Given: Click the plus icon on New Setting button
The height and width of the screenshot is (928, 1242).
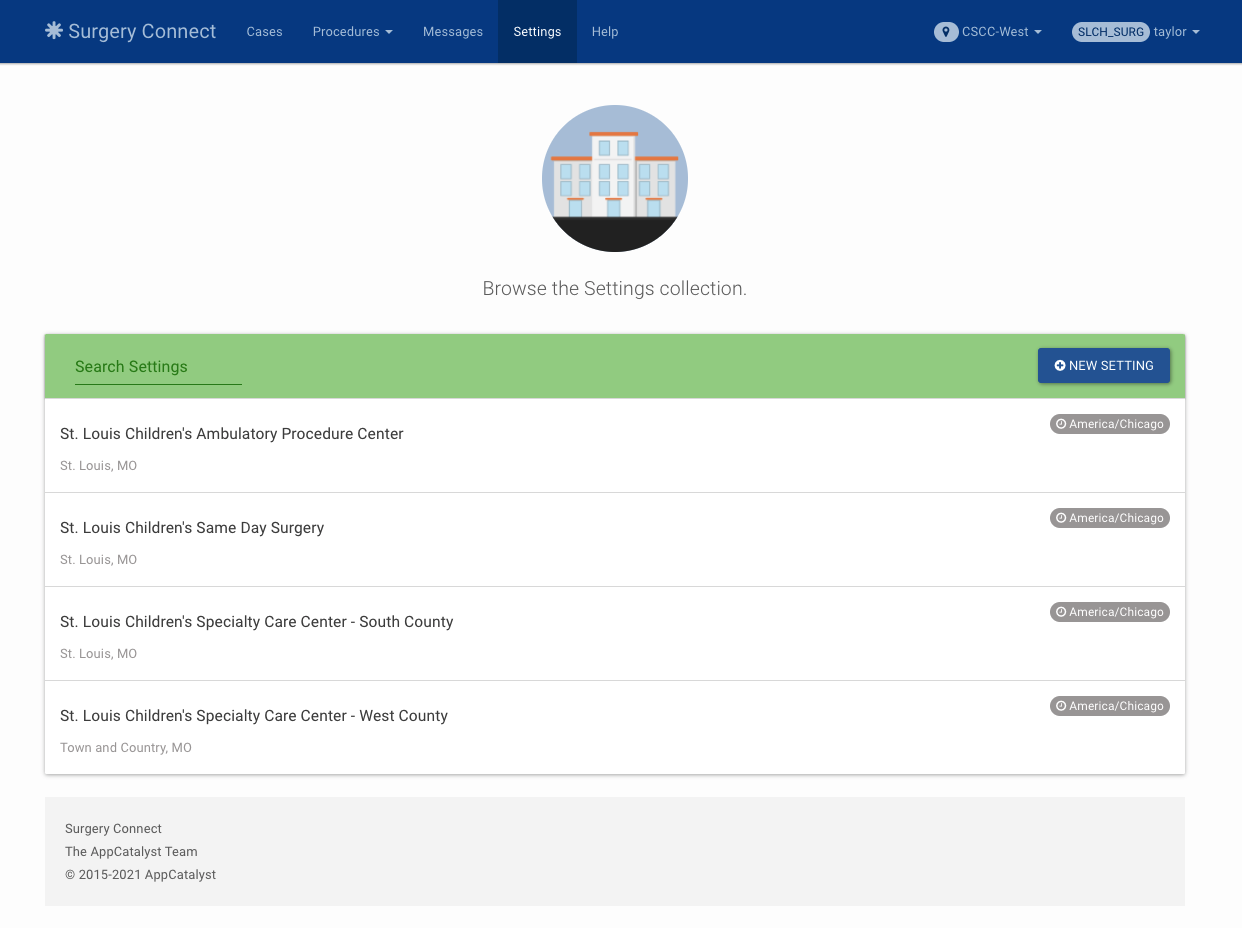Looking at the screenshot, I should pyautogui.click(x=1060, y=366).
